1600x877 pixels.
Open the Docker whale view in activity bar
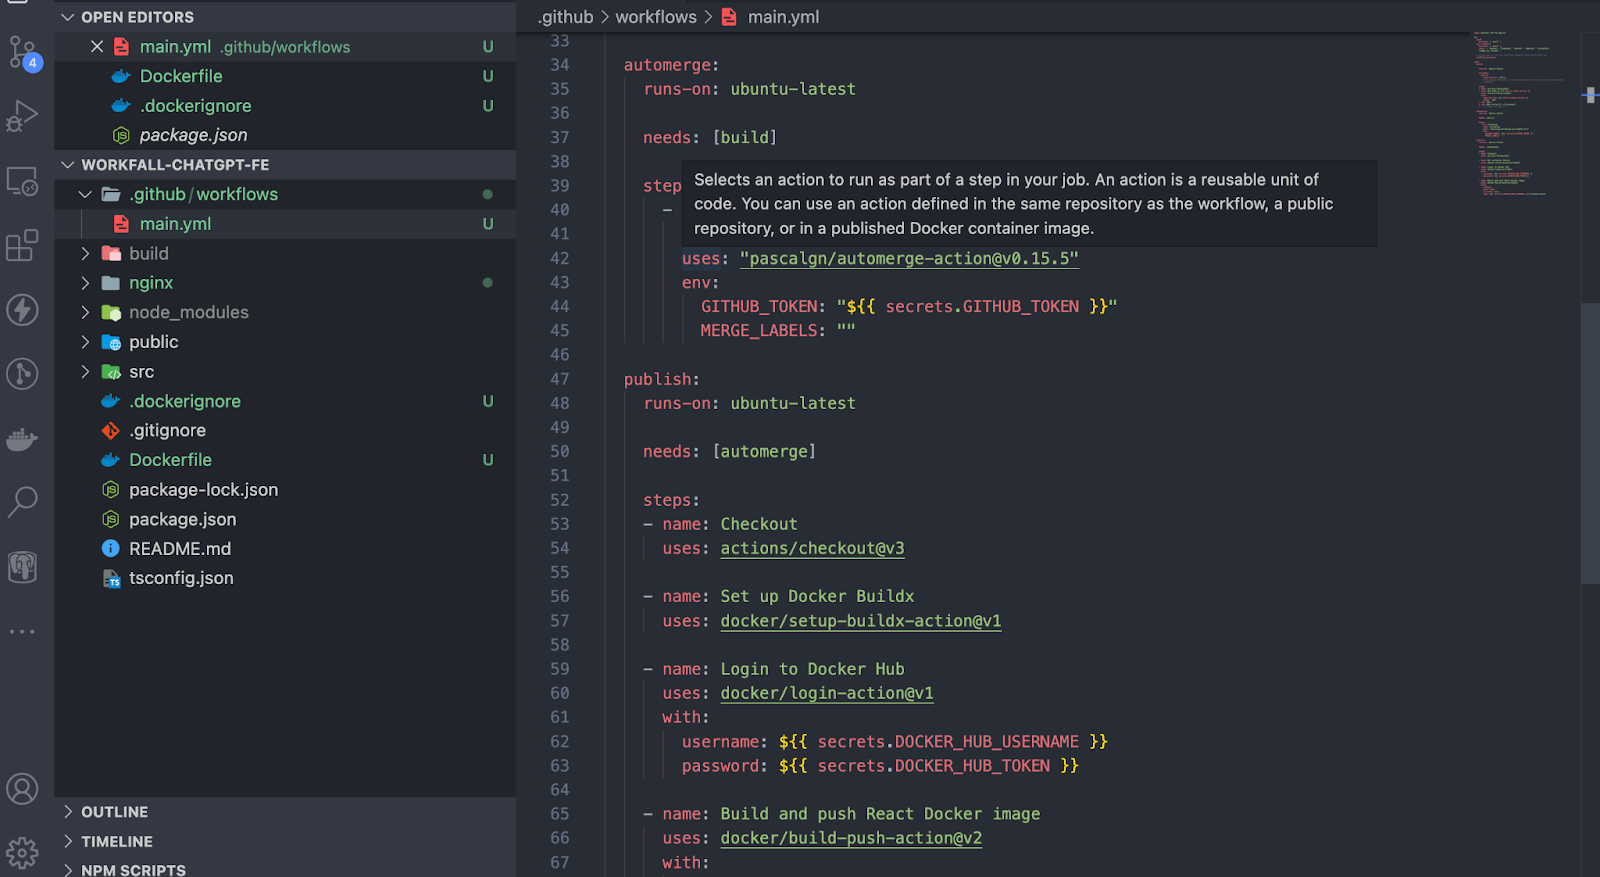click(x=22, y=439)
